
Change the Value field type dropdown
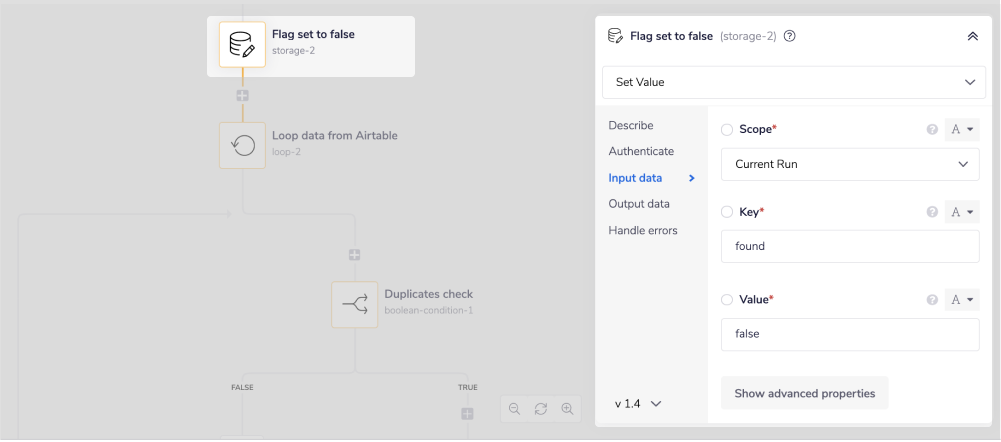point(962,300)
